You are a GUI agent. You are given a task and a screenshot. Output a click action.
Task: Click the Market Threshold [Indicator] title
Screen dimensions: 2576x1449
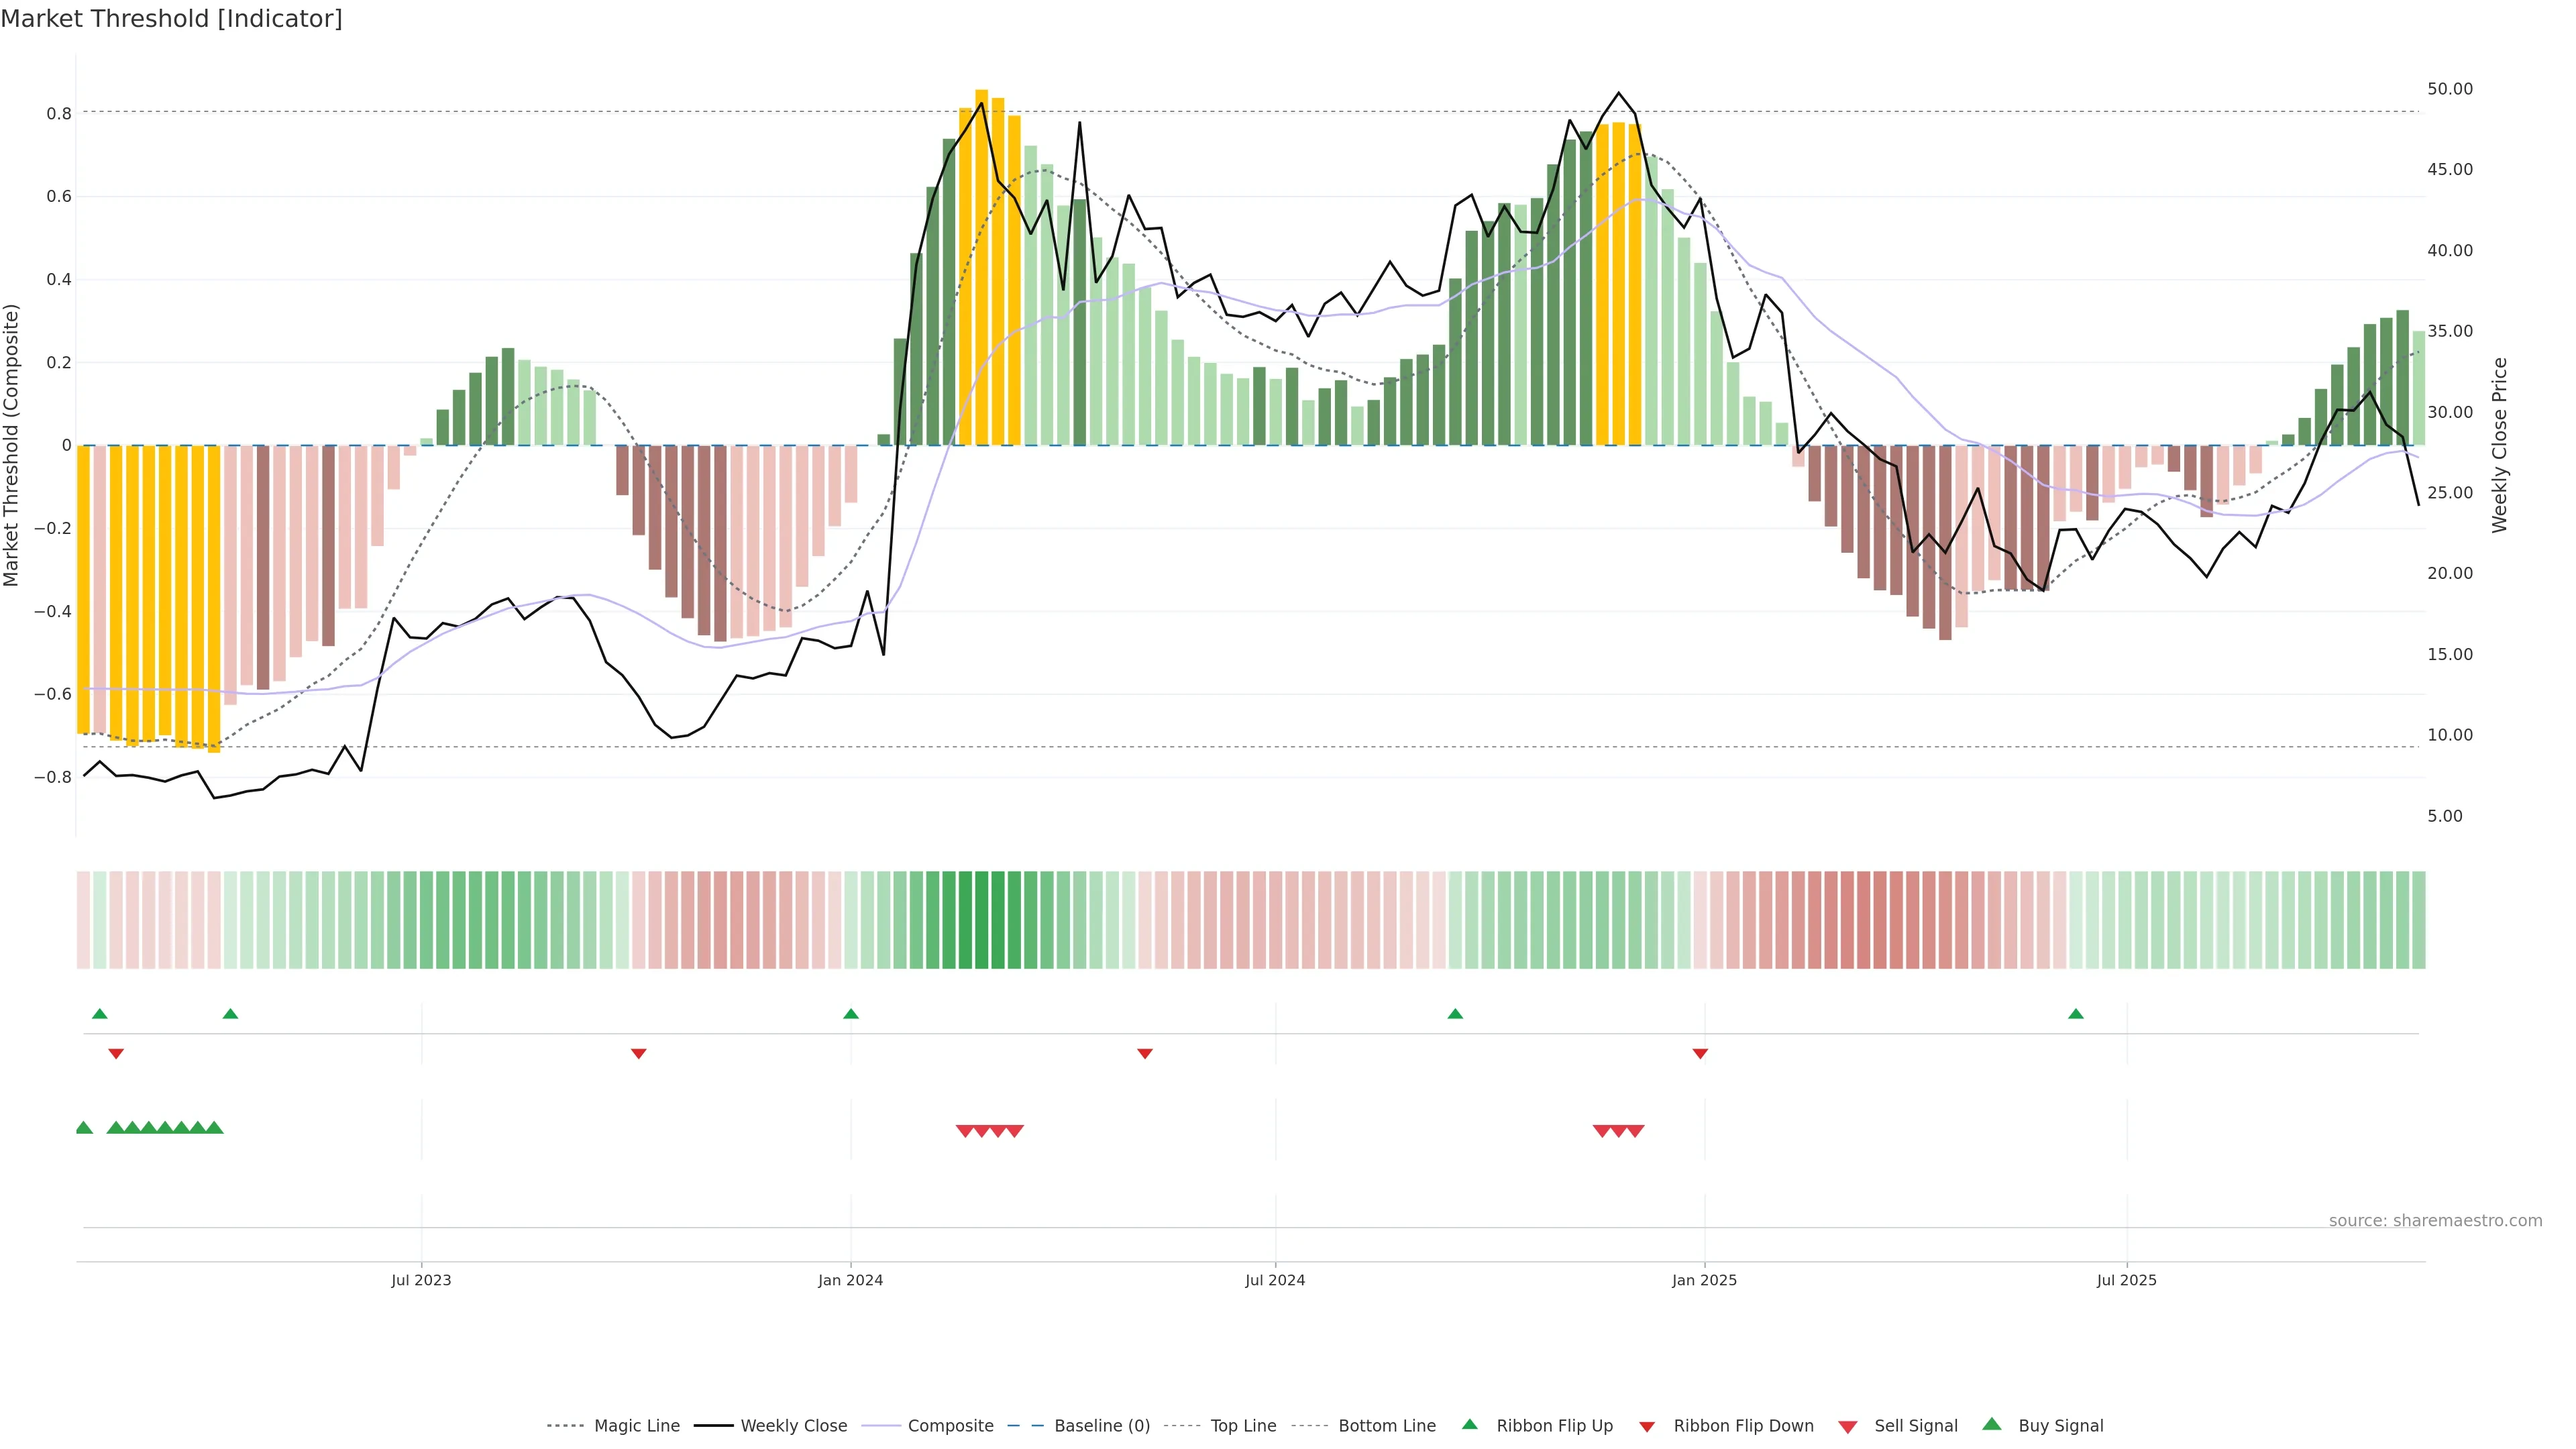point(171,19)
